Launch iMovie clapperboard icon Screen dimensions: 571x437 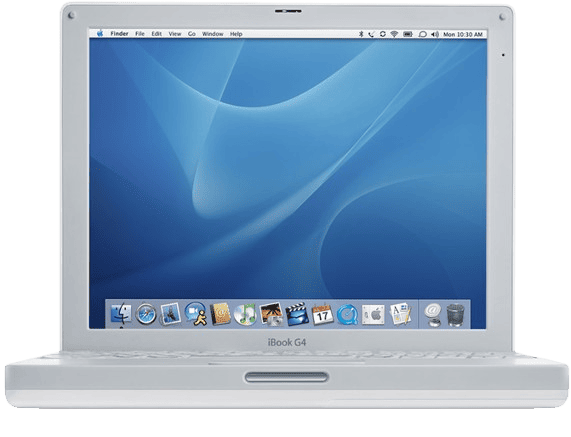pos(297,314)
